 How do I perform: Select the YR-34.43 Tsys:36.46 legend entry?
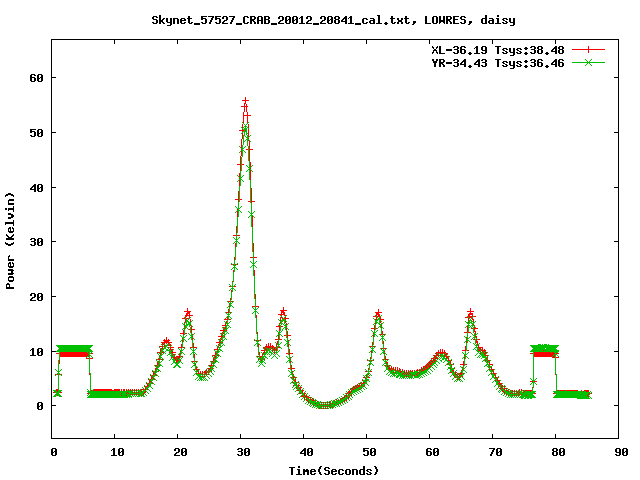pos(498,63)
